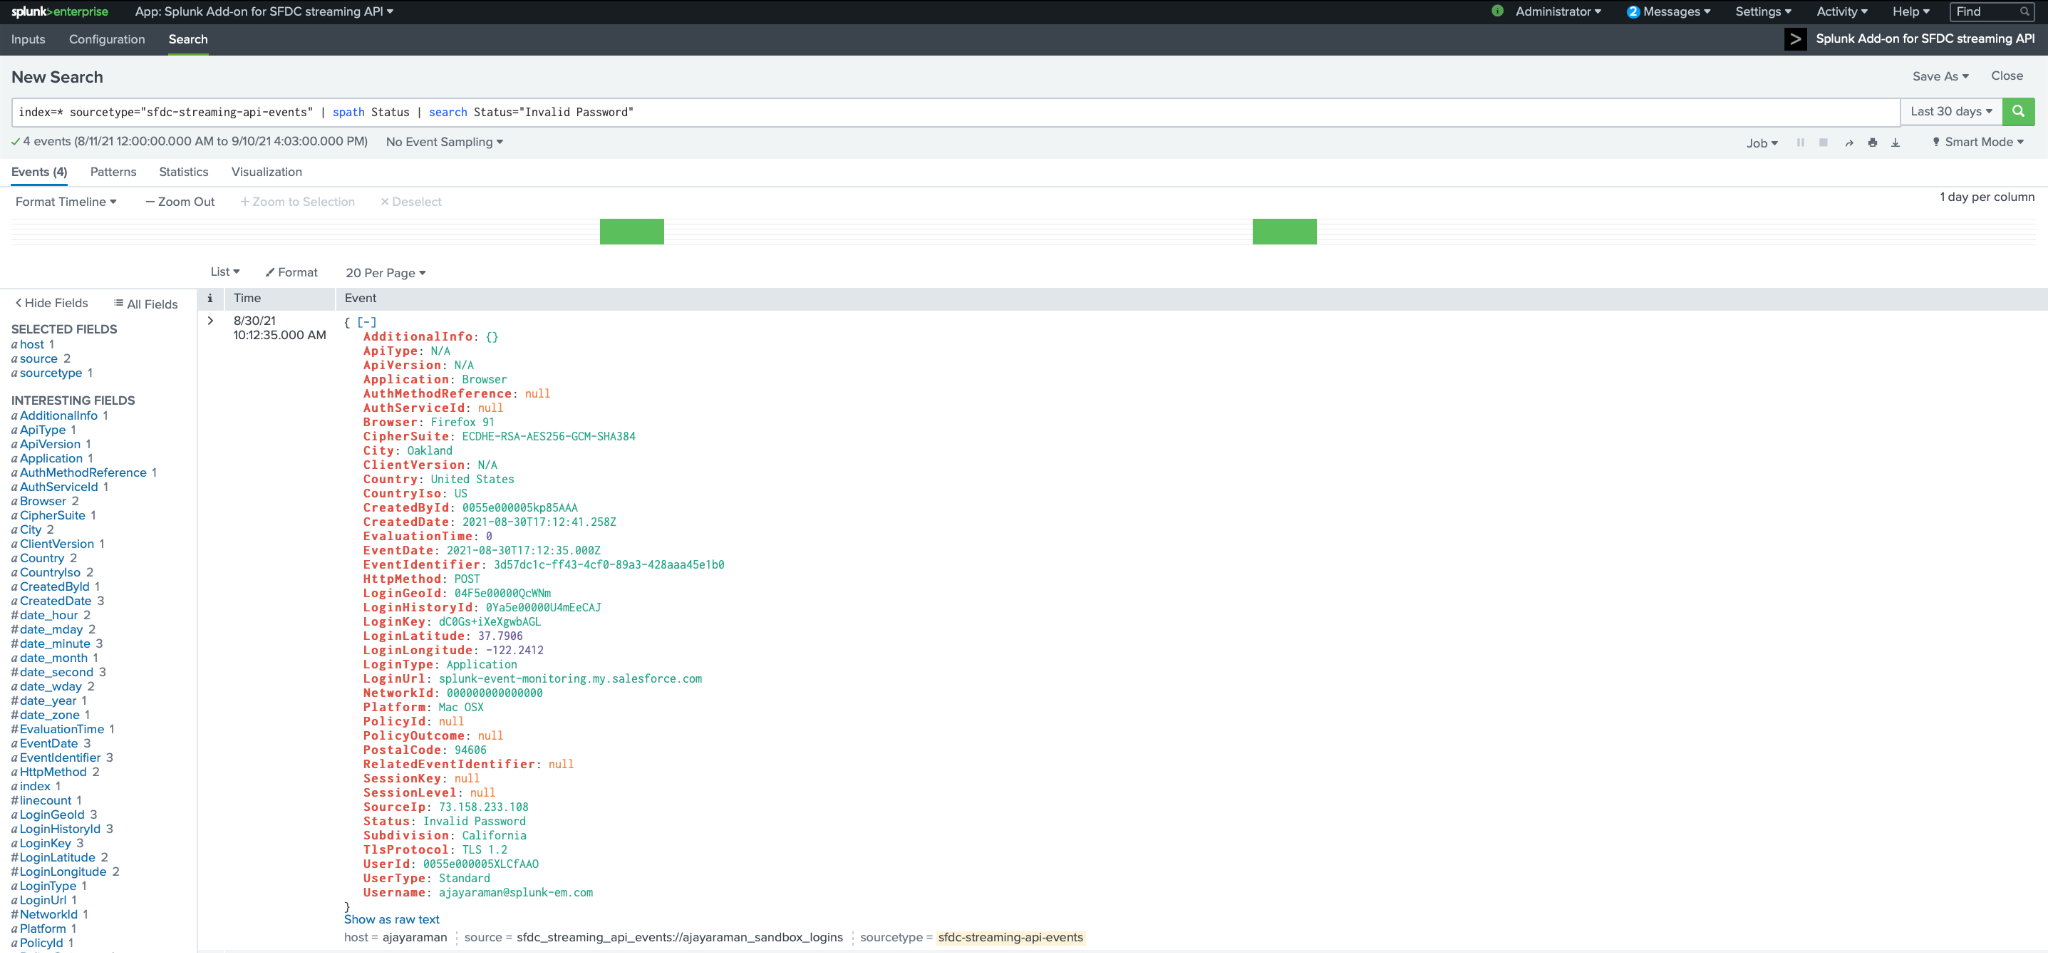Switch to the Patterns tab
Screen dimensions: 2048x953
tap(113, 172)
